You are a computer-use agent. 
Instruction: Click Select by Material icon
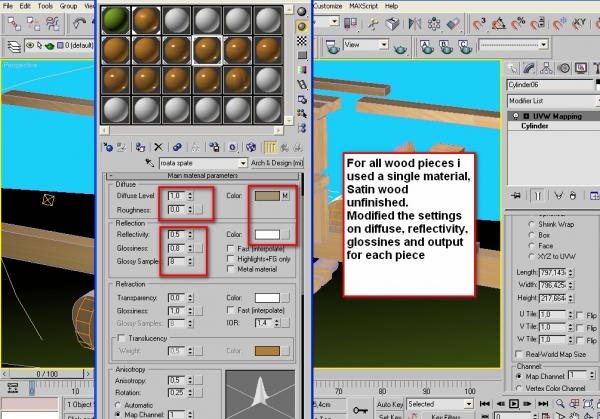(x=302, y=114)
